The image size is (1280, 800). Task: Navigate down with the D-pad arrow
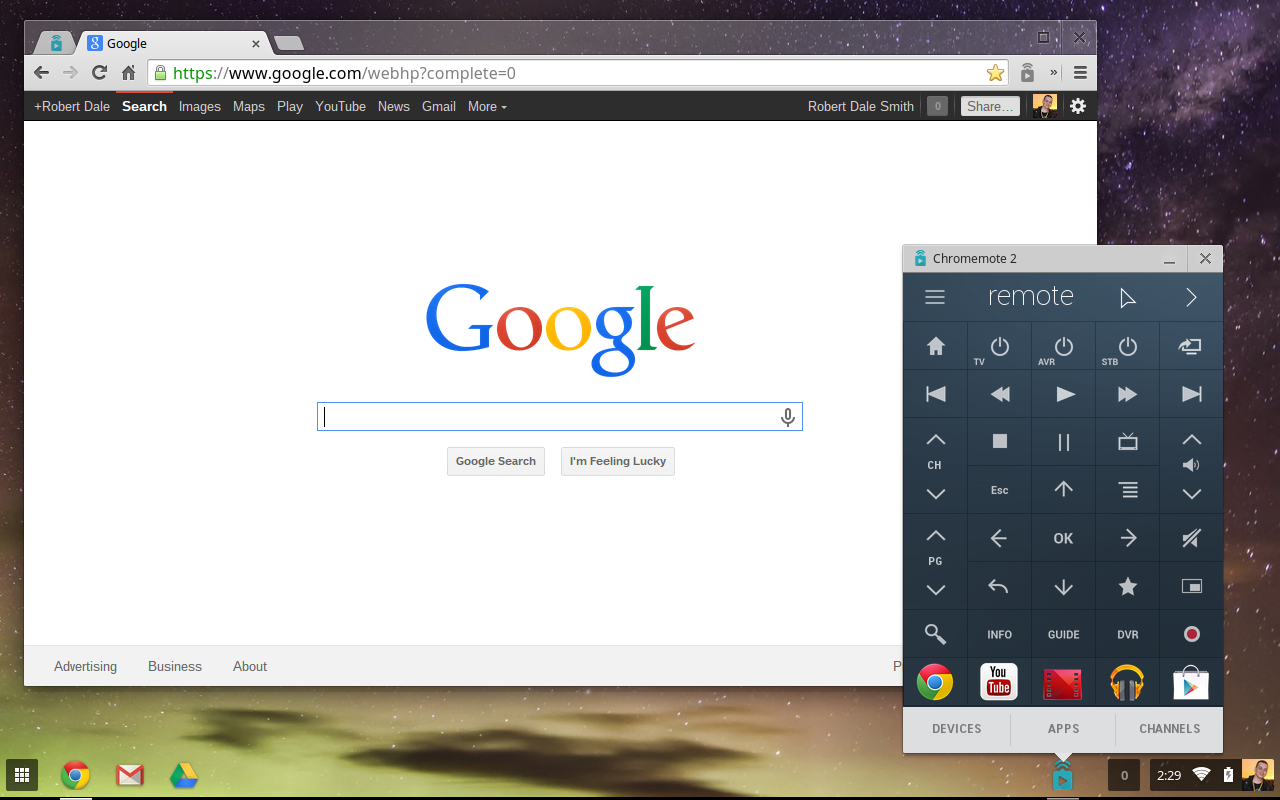[x=1064, y=586]
